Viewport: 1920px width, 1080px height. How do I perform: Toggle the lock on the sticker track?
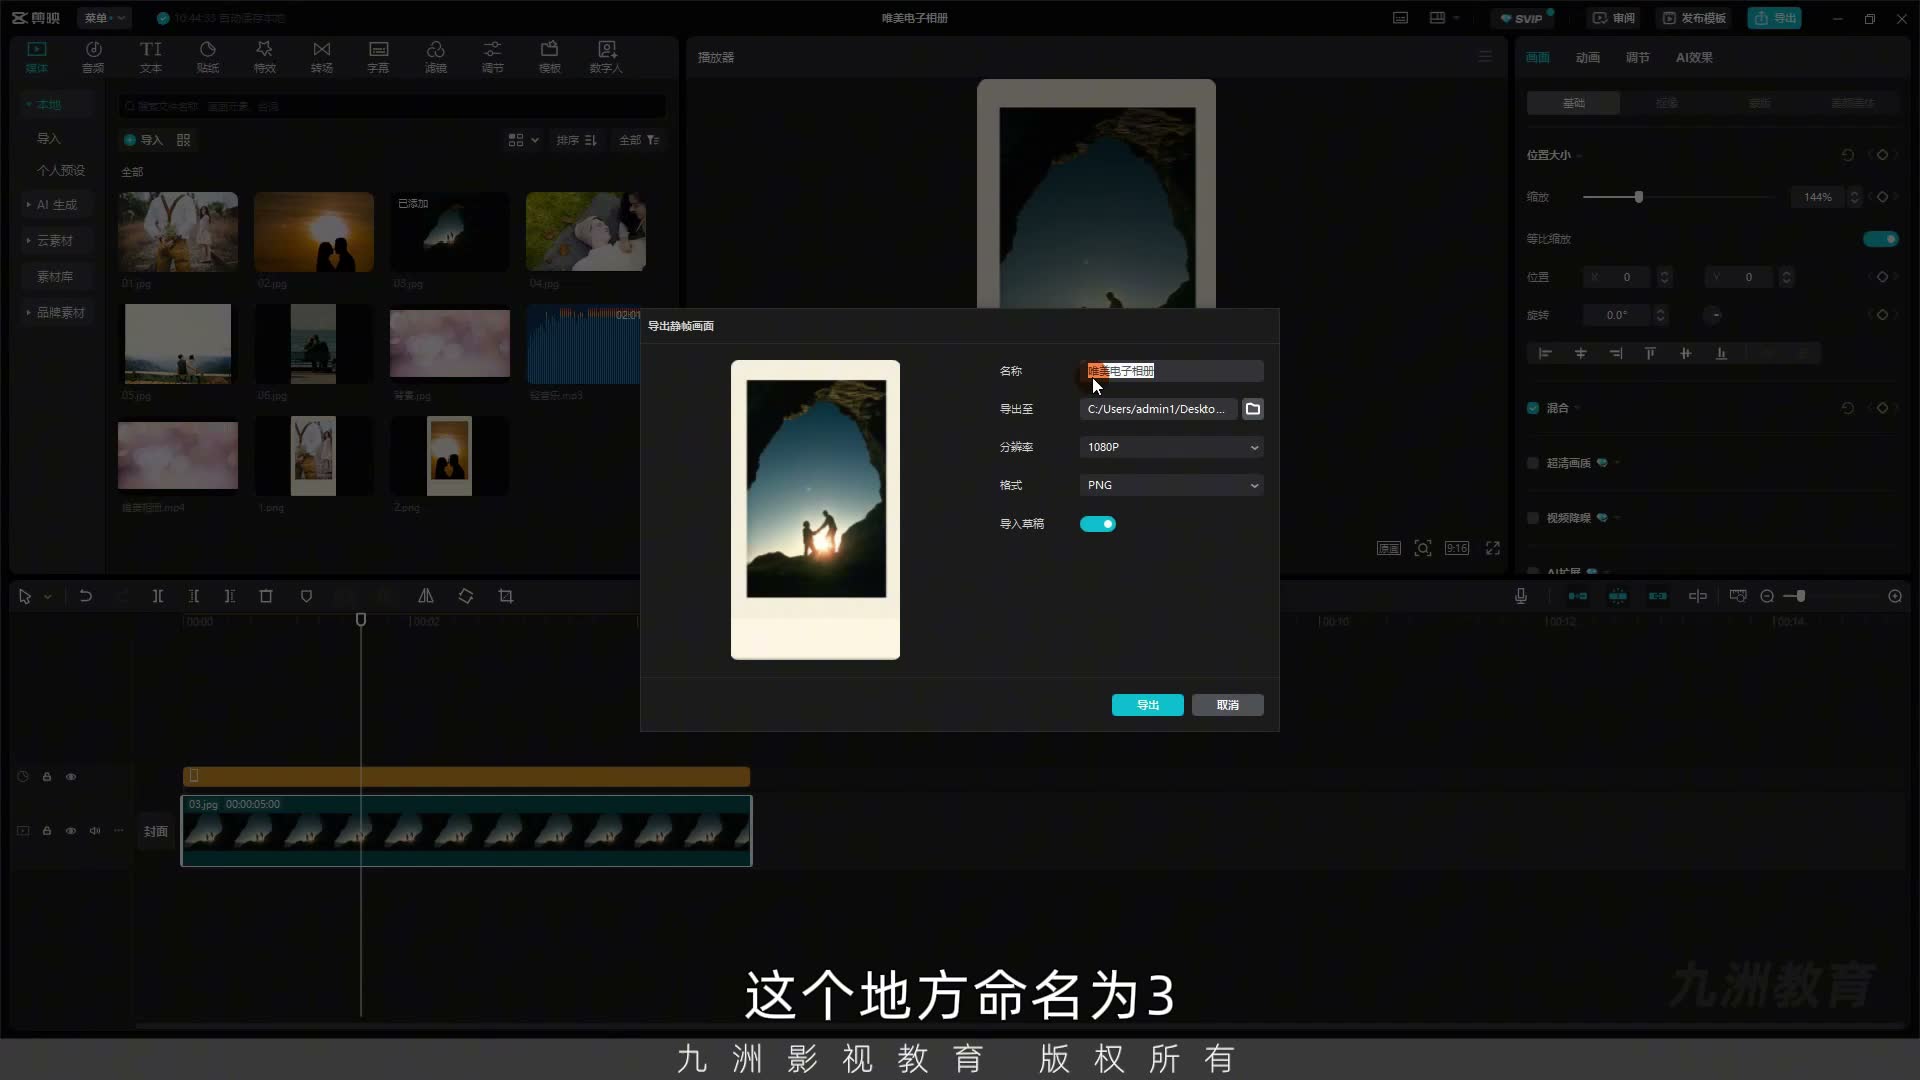[x=47, y=777]
